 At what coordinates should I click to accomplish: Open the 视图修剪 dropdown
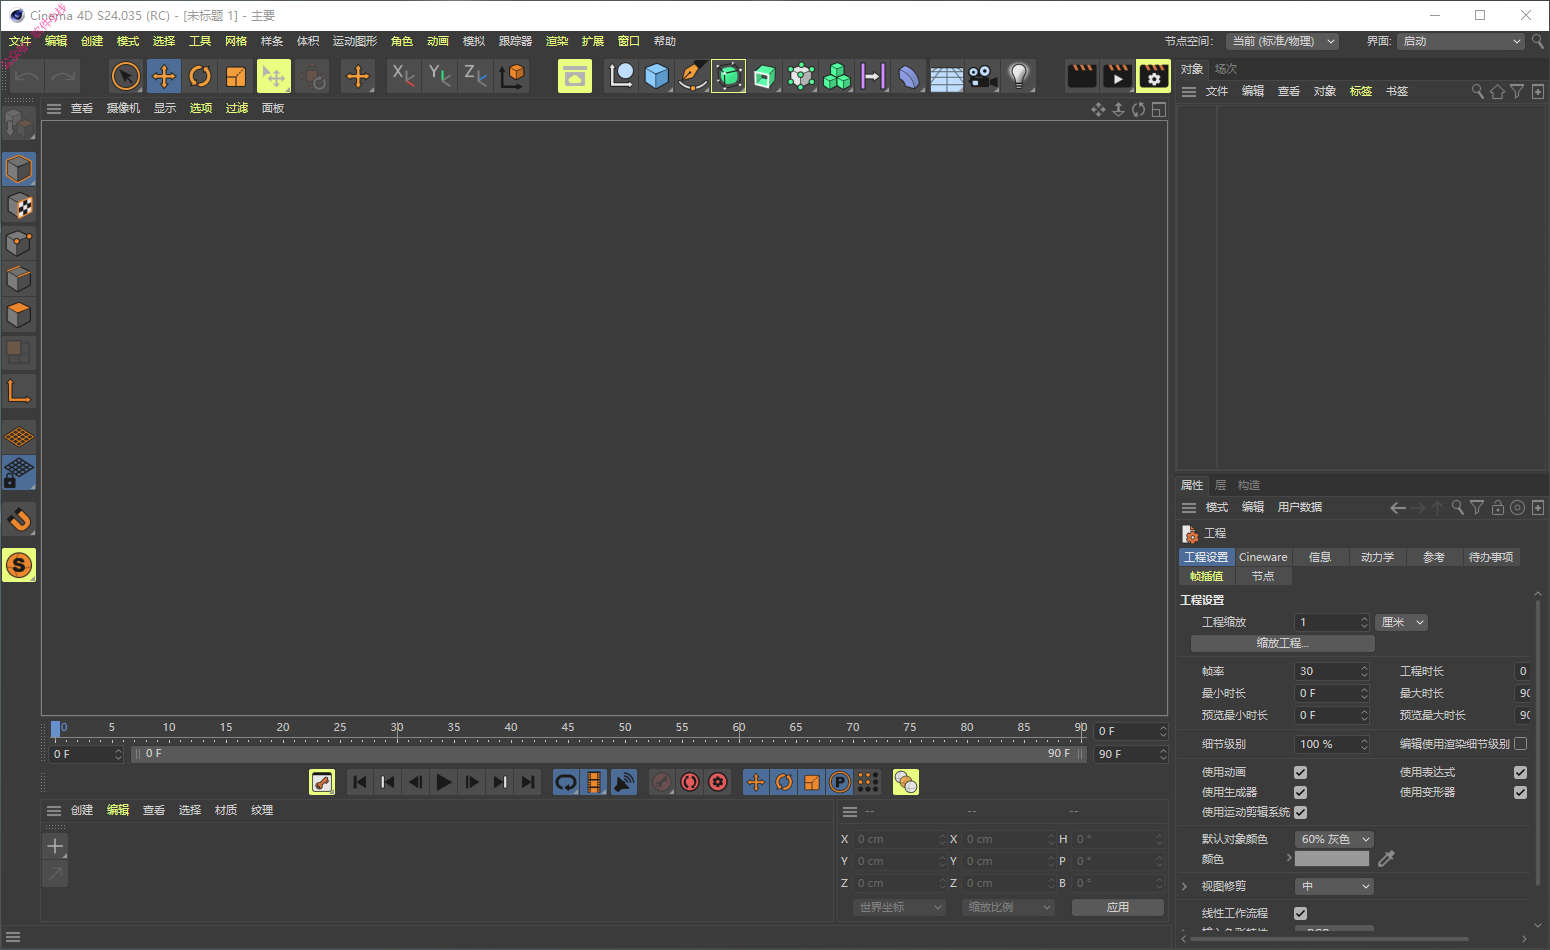1334,886
